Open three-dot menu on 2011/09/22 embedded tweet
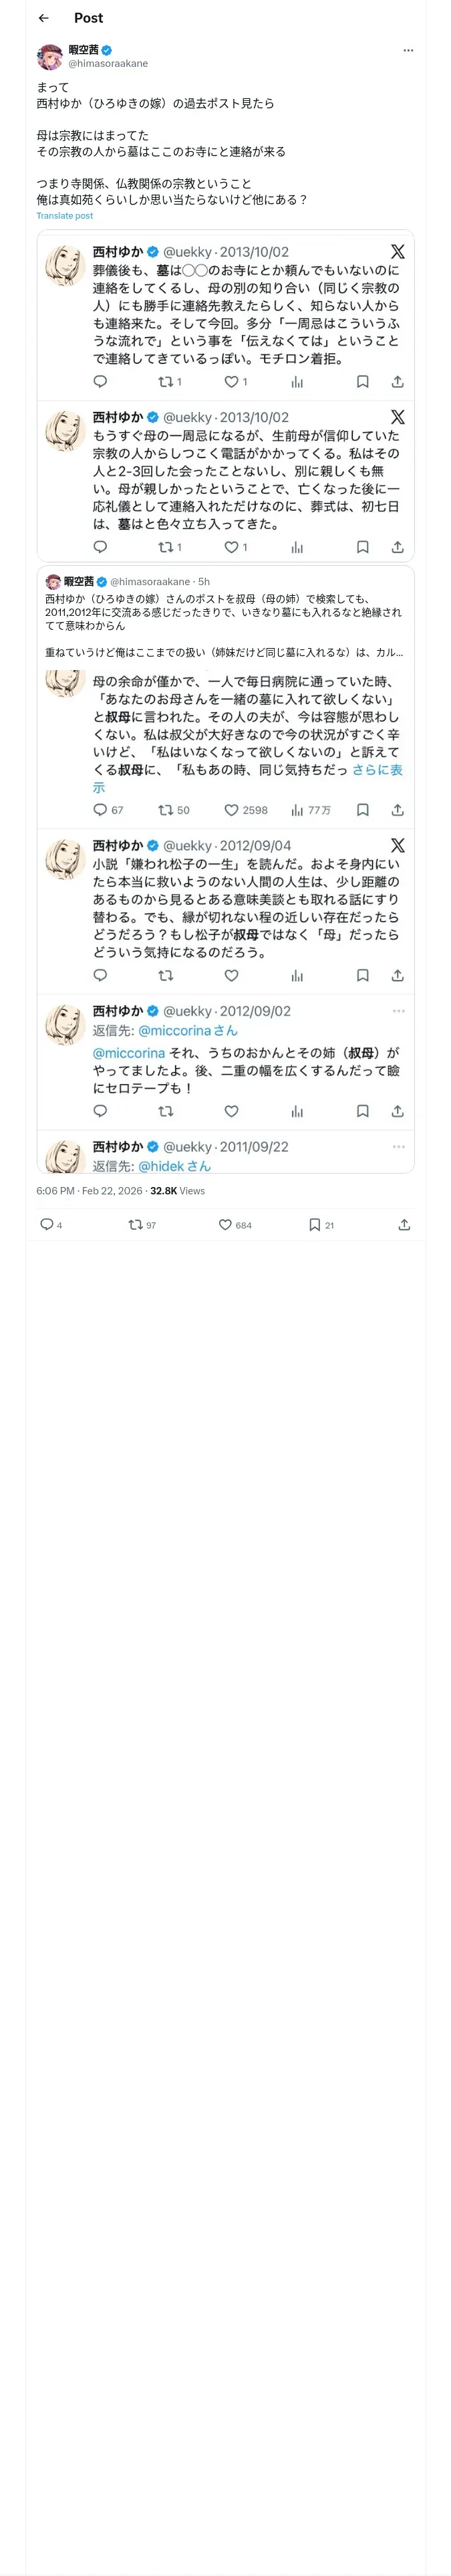 pos(398,1146)
